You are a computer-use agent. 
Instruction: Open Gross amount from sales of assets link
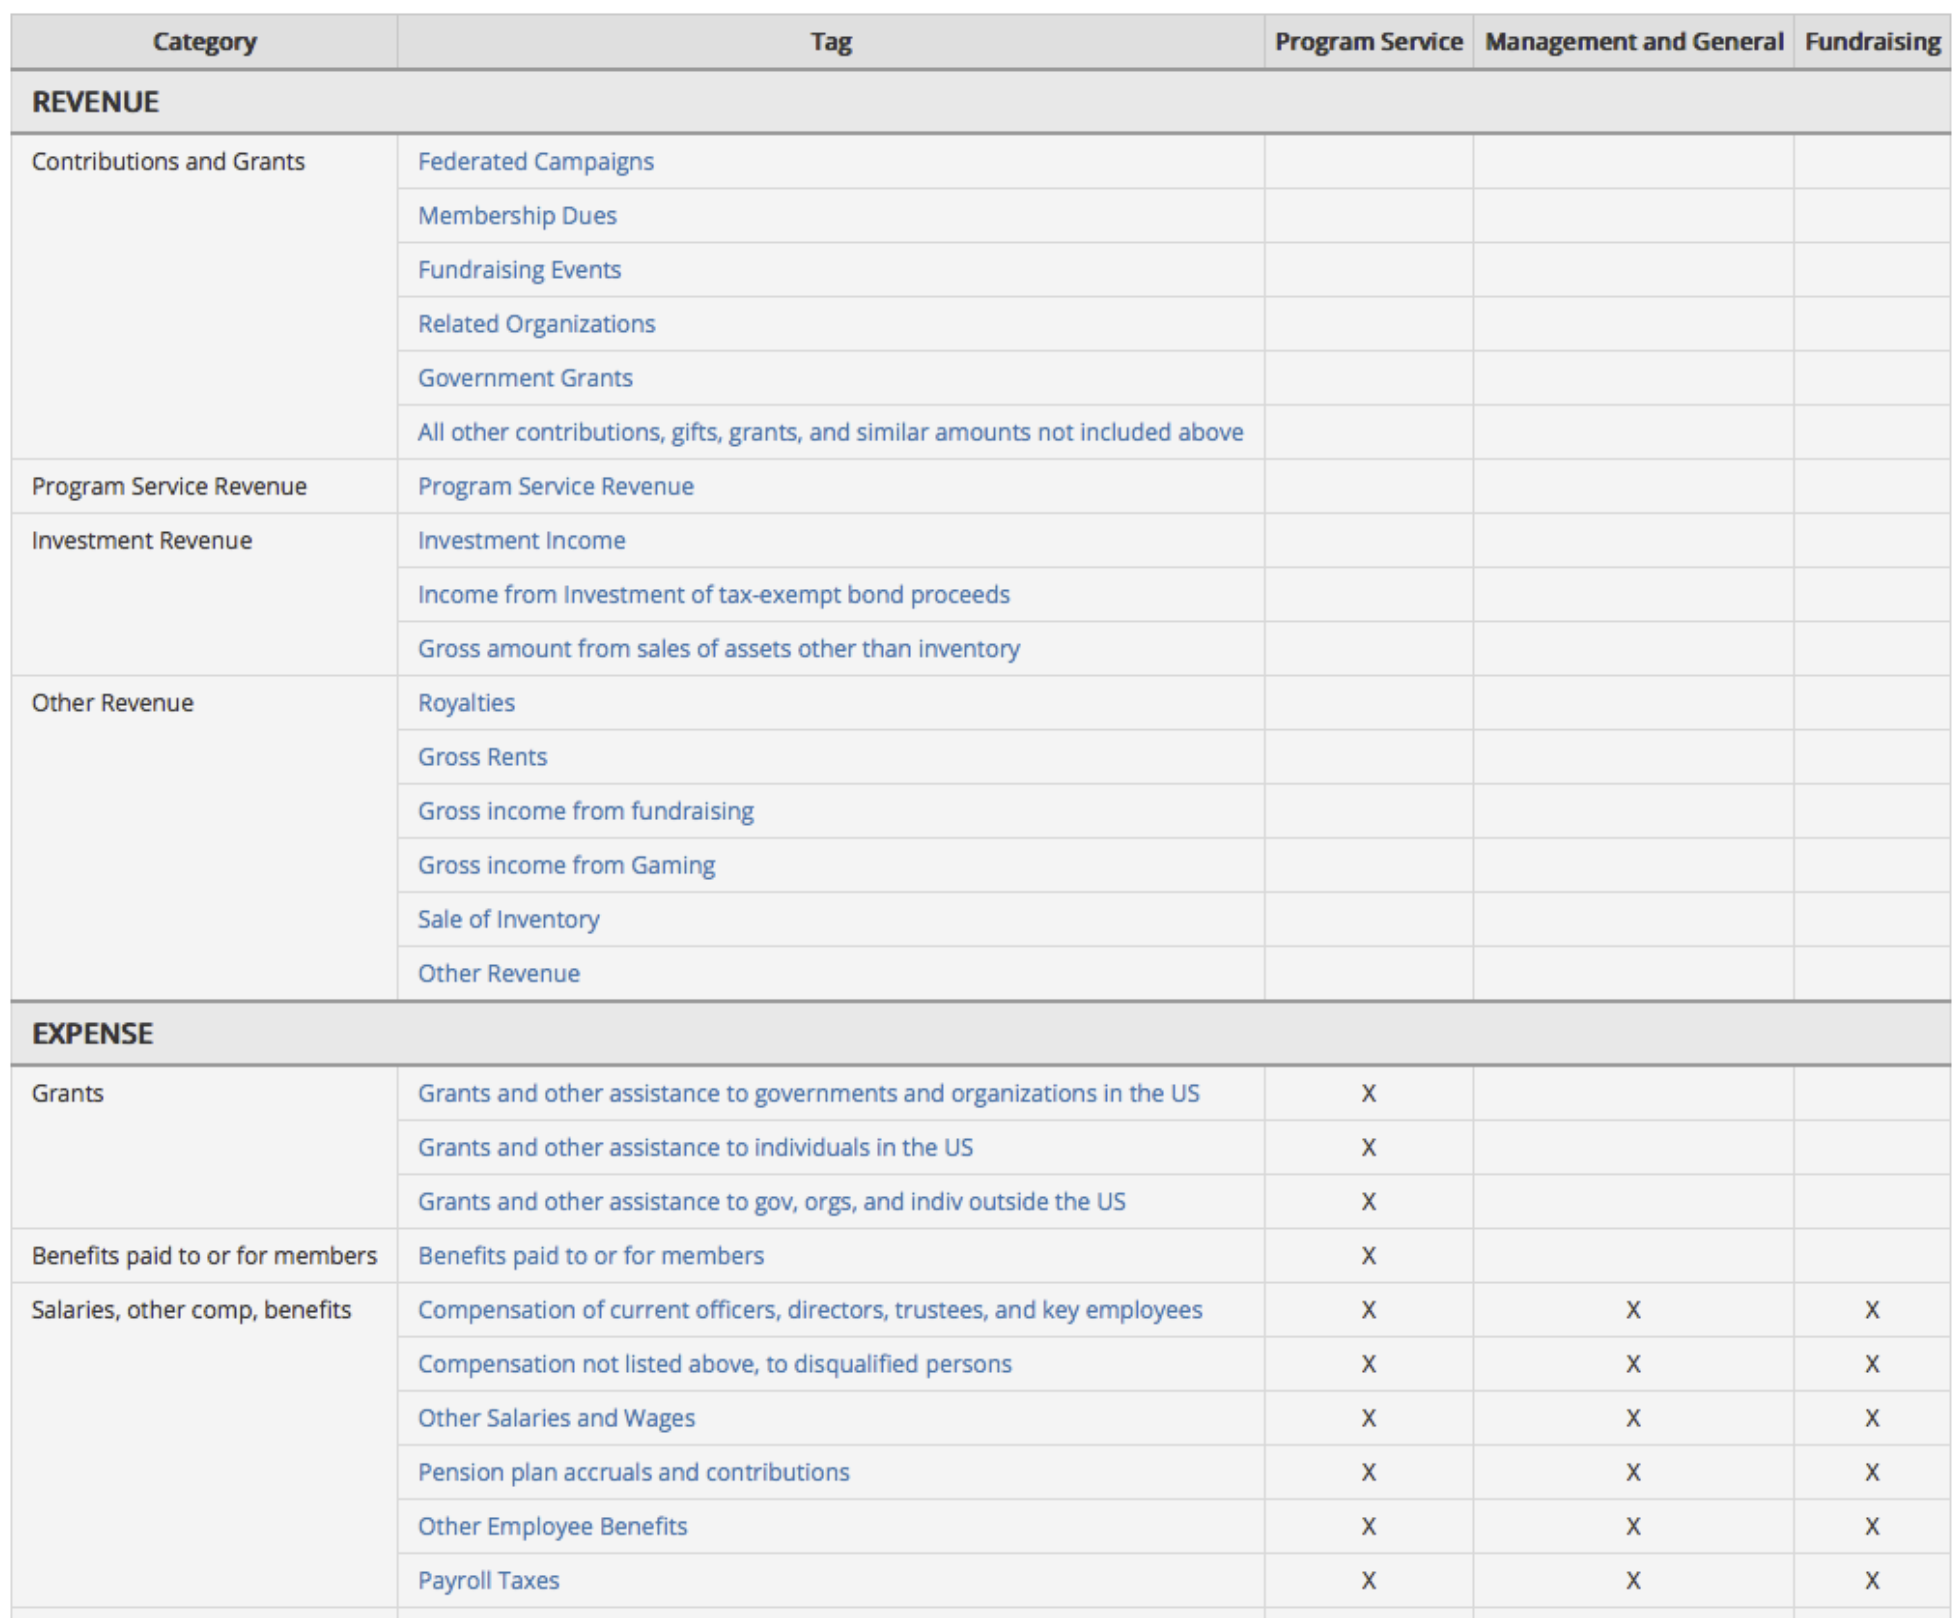[718, 647]
